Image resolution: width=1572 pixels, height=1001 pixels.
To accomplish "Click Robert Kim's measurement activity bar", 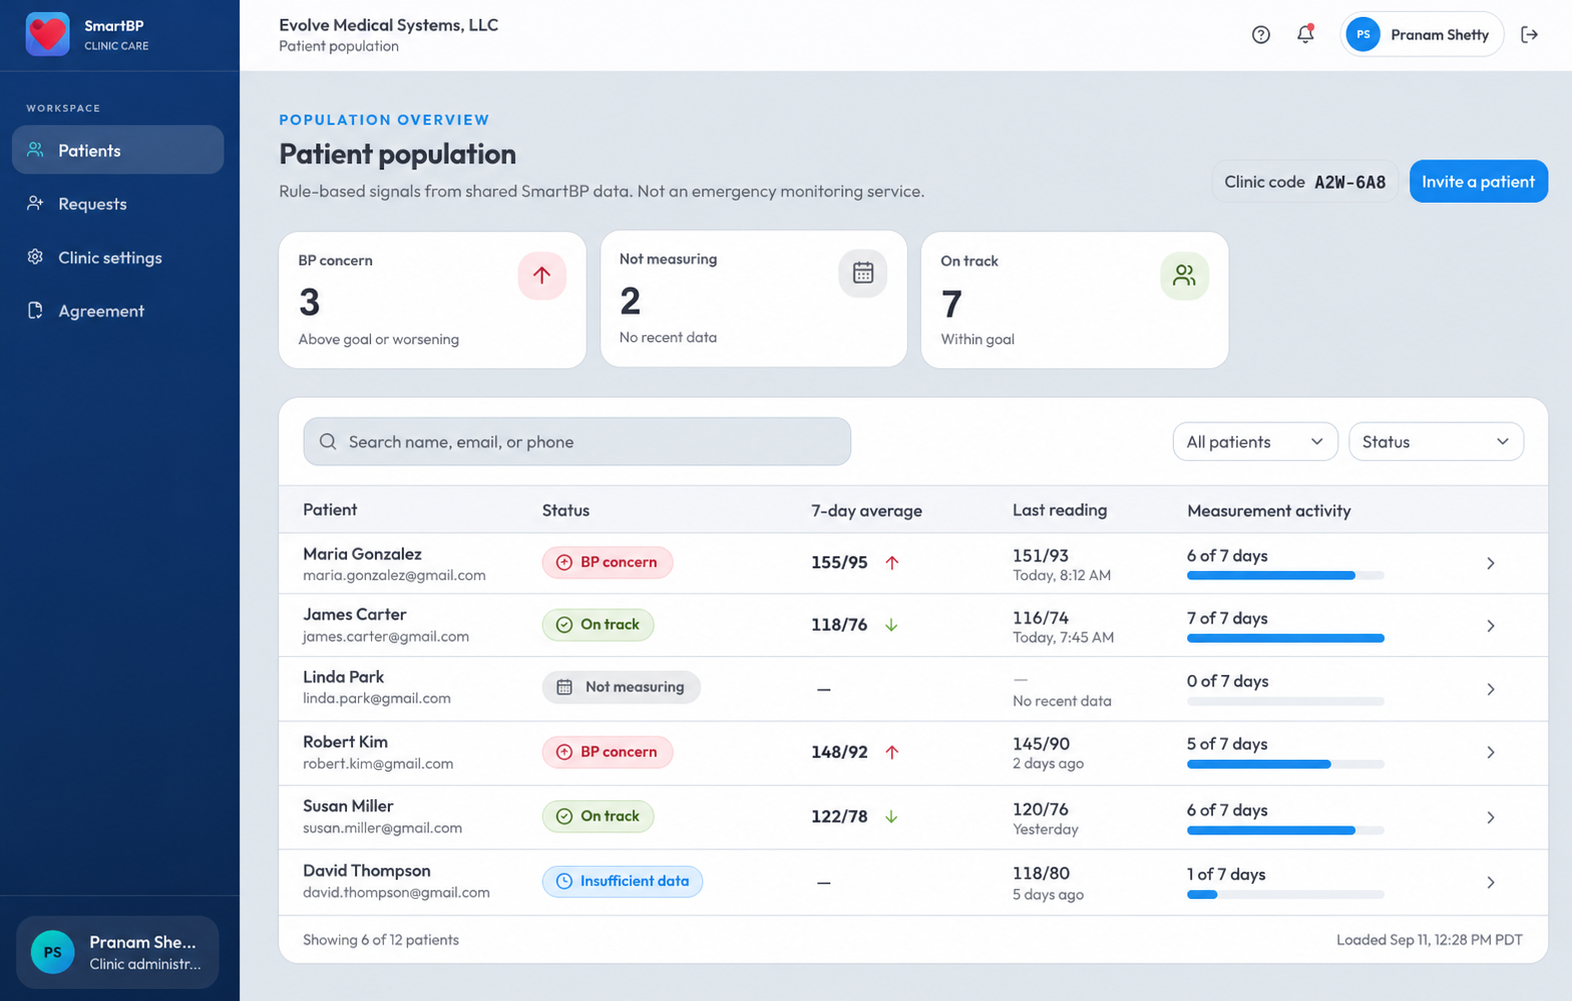I will point(1285,765).
